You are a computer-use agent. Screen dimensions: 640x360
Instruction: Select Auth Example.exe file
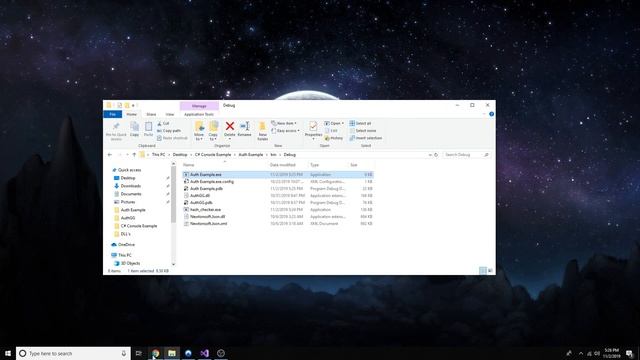click(278, 174)
